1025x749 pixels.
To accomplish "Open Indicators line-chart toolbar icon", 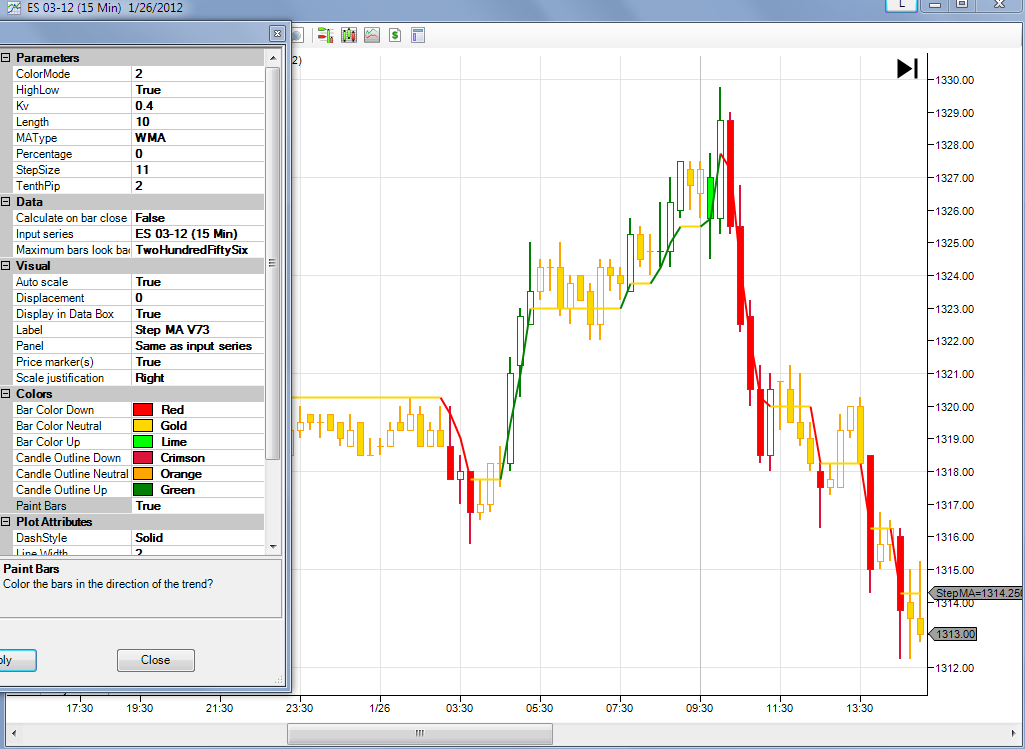I will click(372, 35).
